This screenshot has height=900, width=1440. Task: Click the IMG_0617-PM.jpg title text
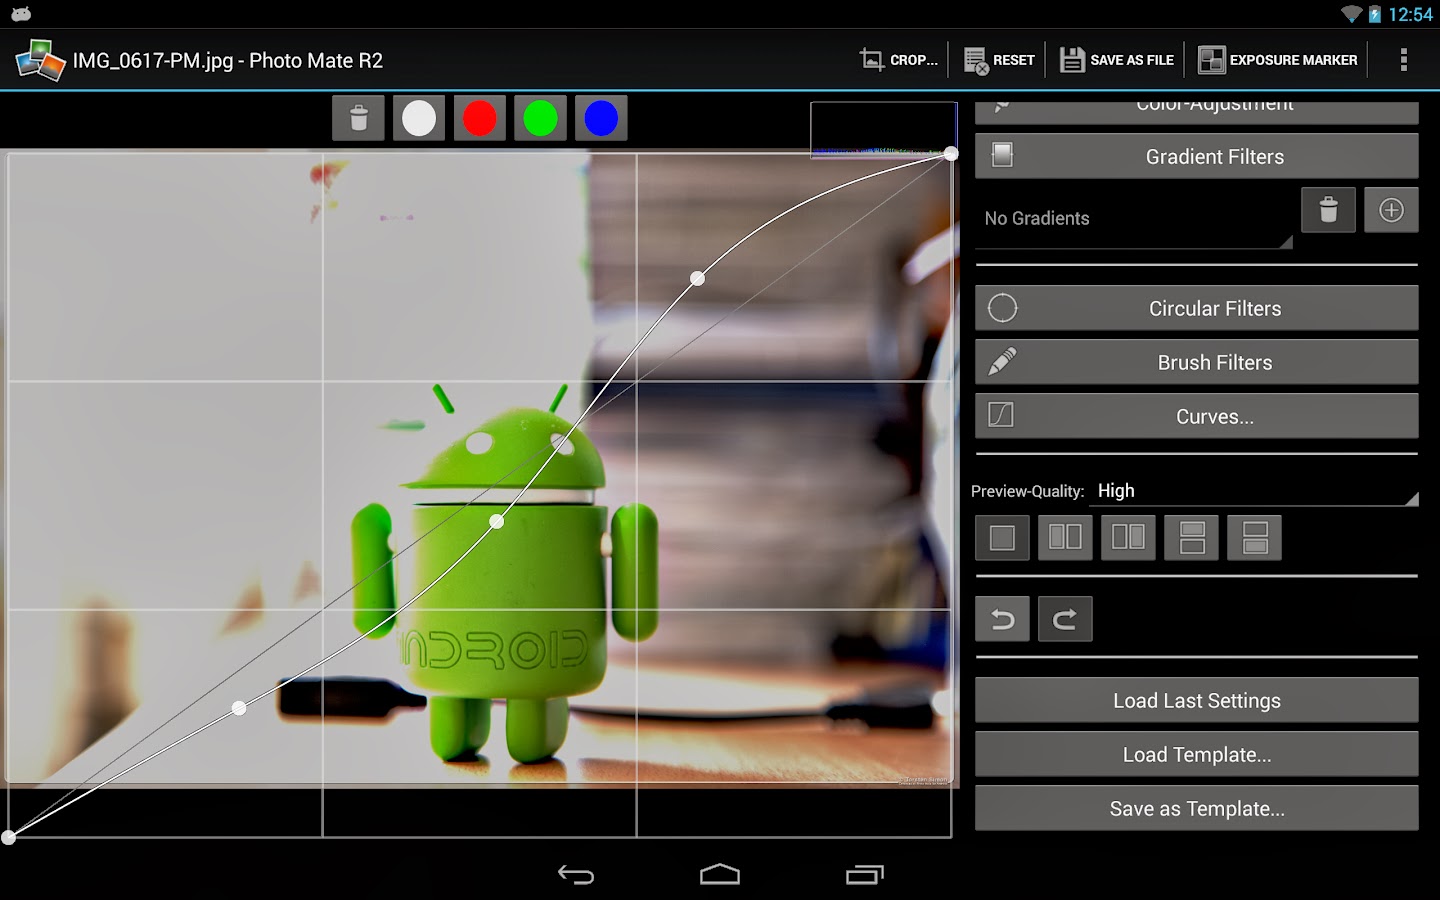(x=227, y=60)
